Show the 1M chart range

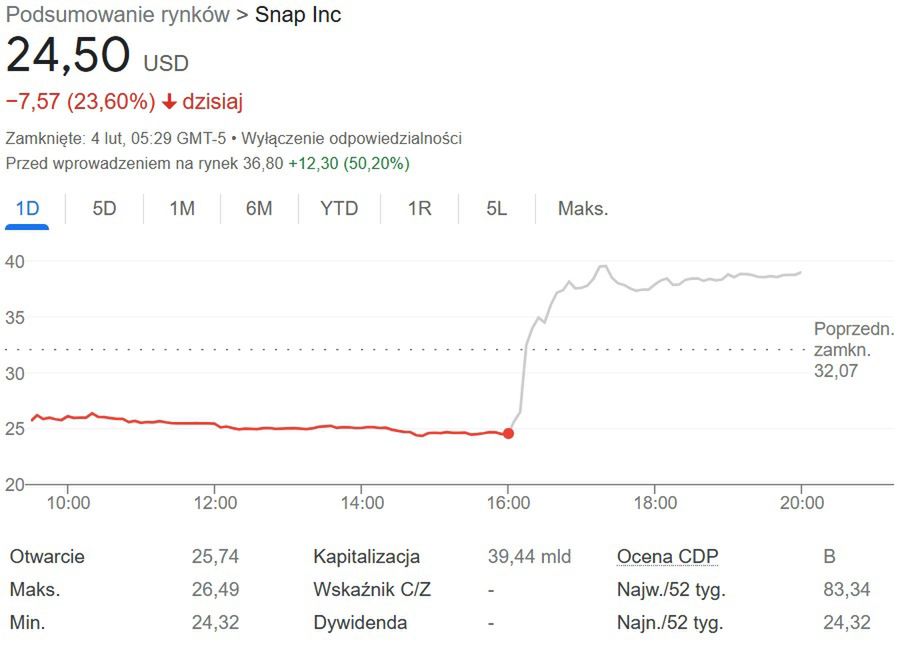click(x=181, y=208)
